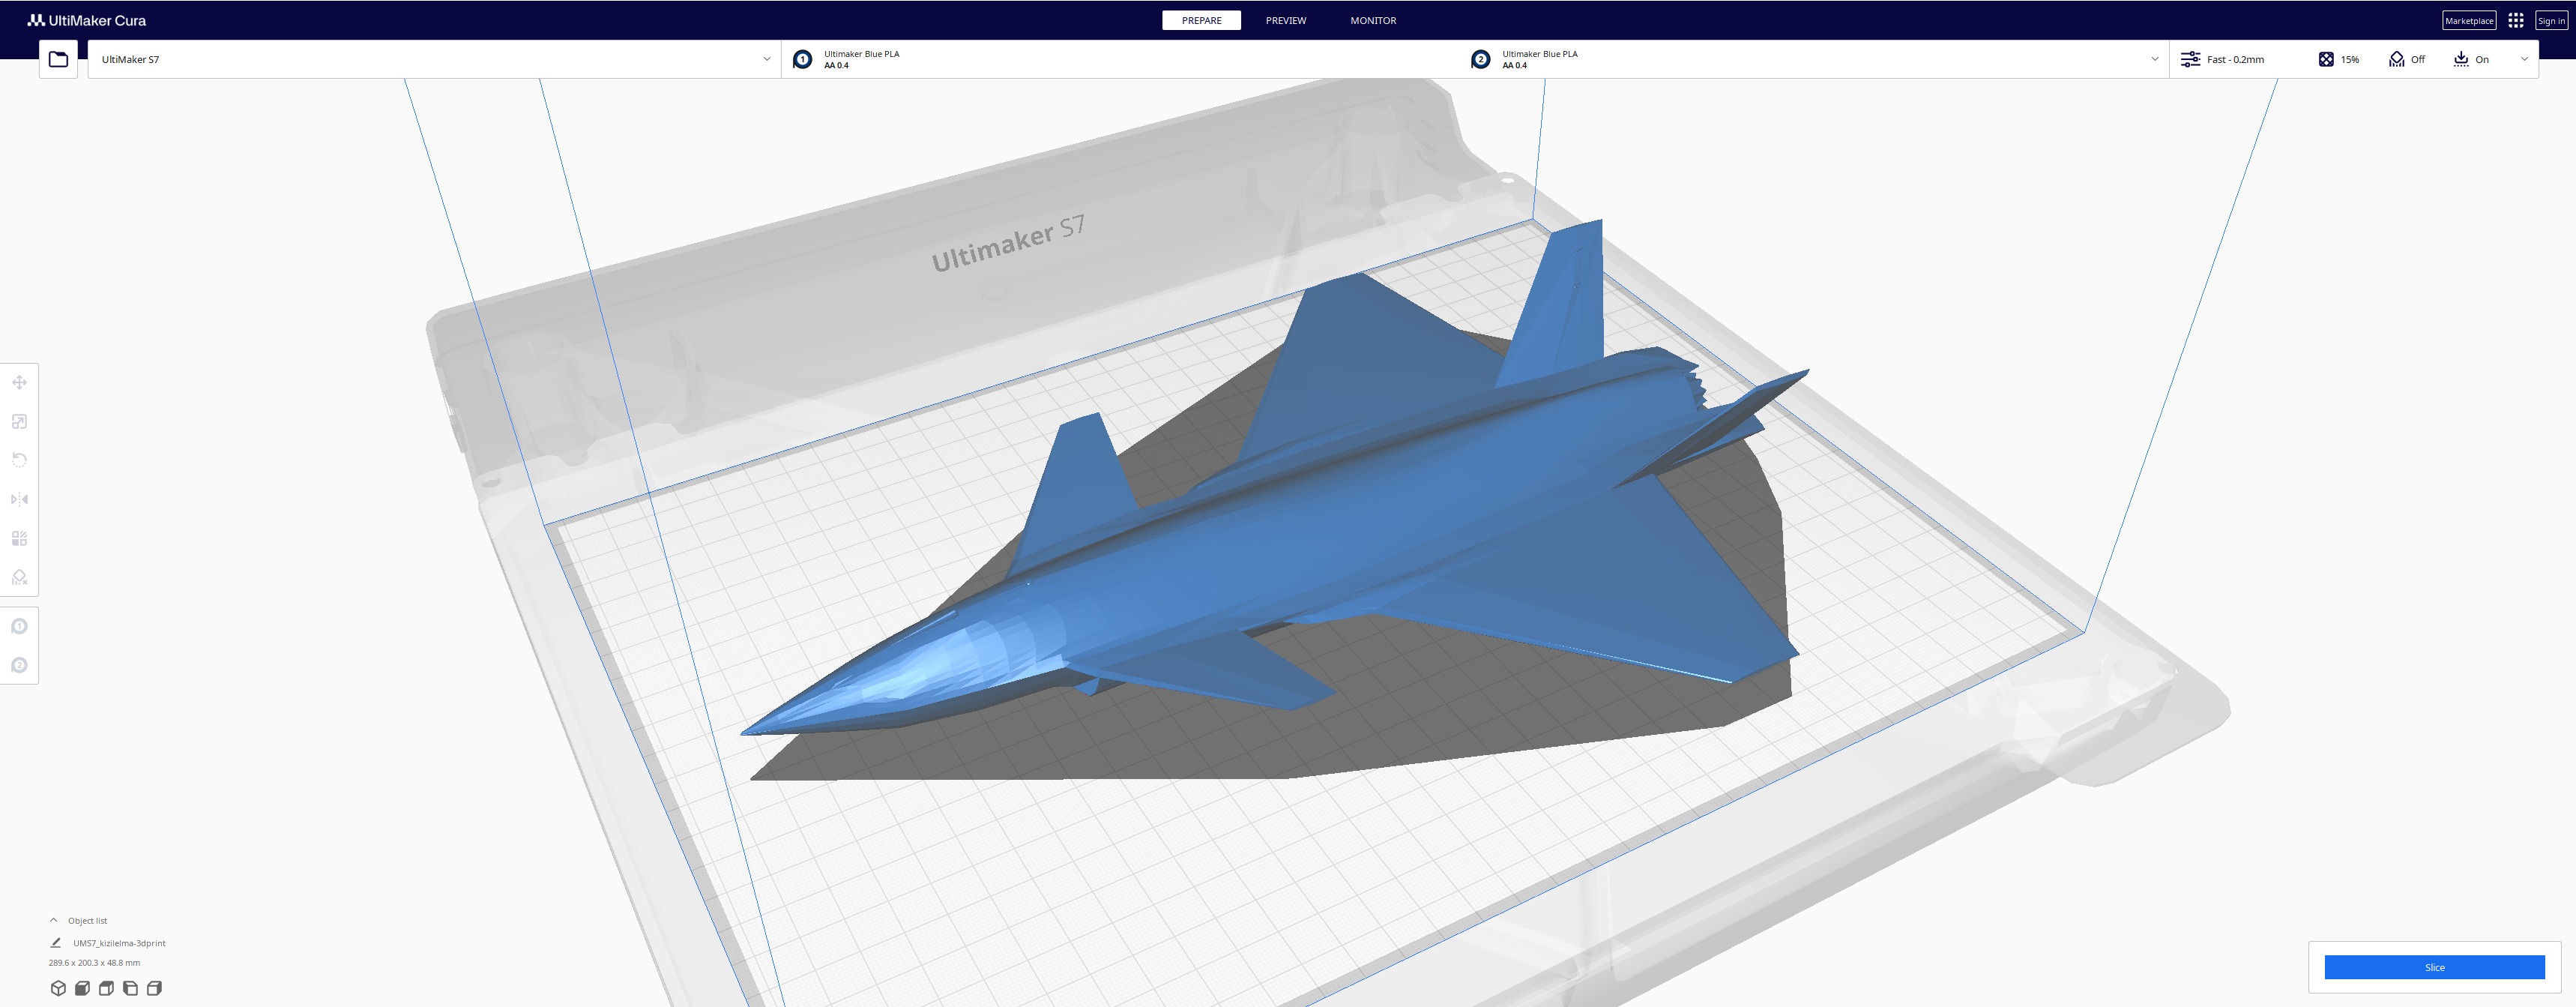Screen dimensions: 2576x1007
Task: Switch to top view cube icon
Action: click(106, 988)
